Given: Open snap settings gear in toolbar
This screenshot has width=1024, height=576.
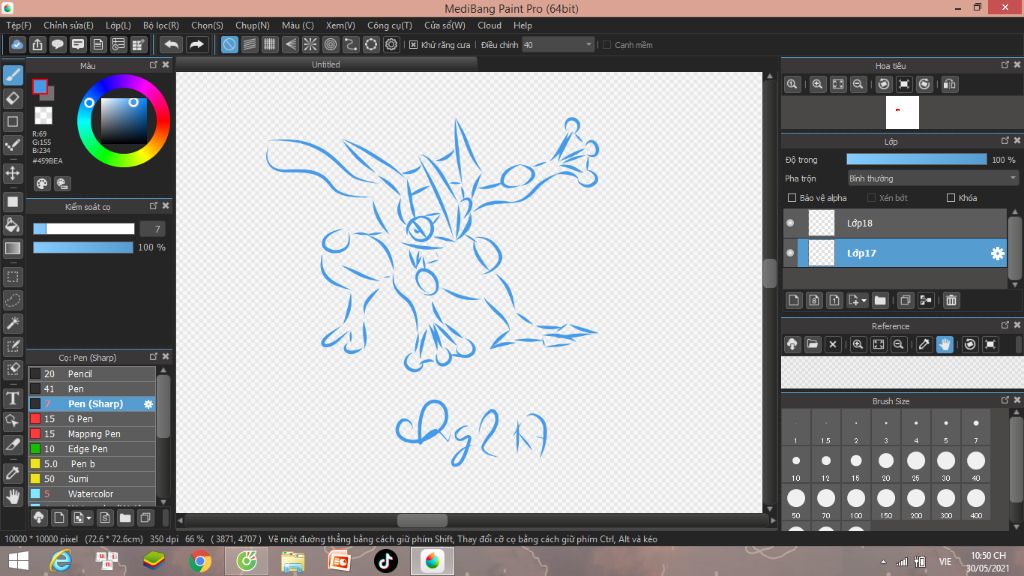Looking at the screenshot, I should pos(391,44).
